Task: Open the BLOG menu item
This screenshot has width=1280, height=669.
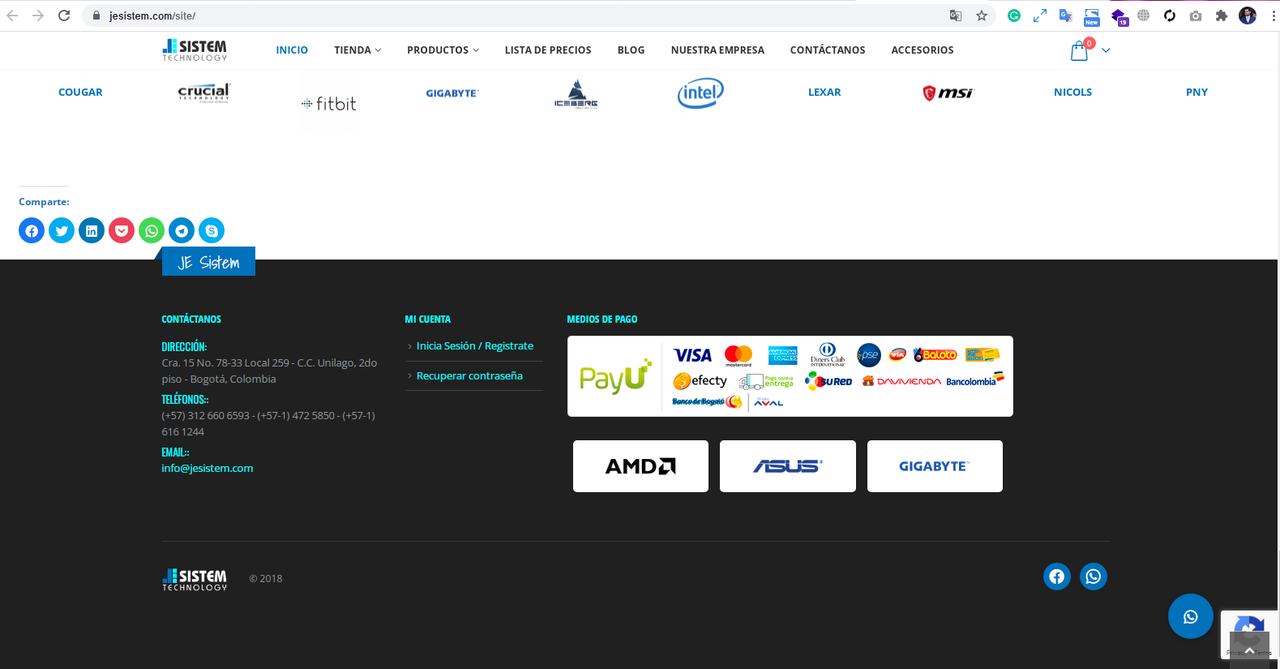Action: (631, 50)
